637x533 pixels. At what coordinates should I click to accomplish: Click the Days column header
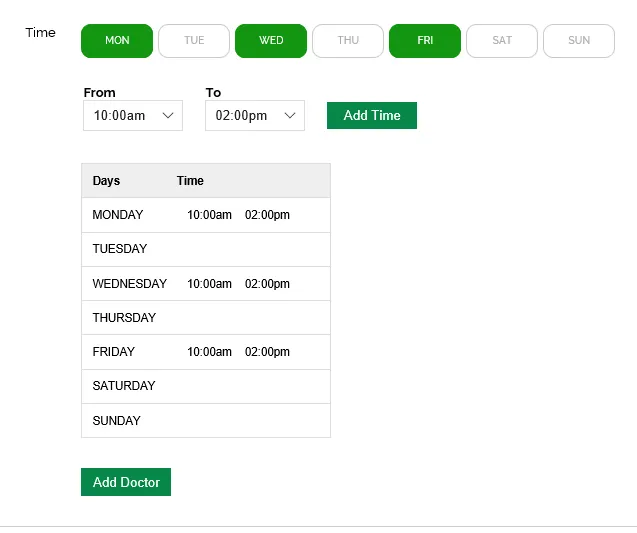[106, 181]
